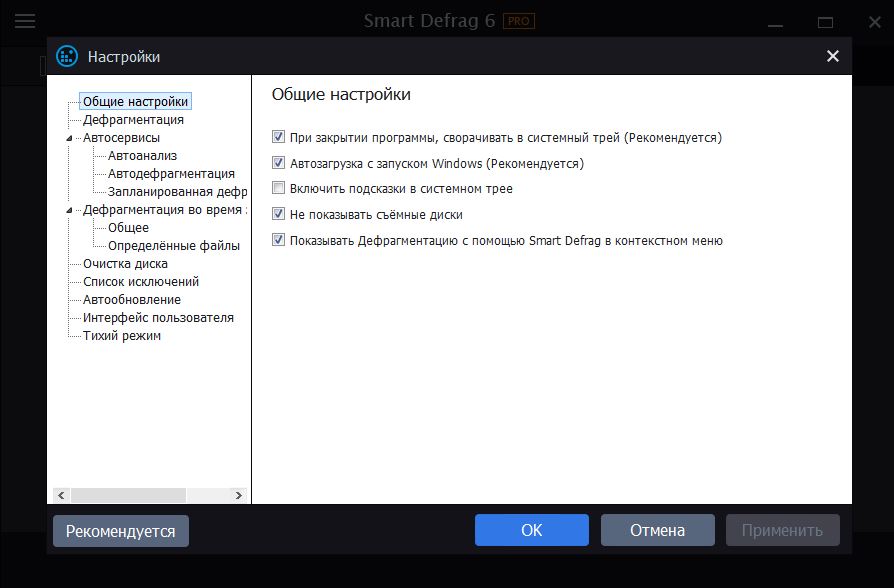Open the Общее subsection
This screenshot has width=894, height=588.
[128, 228]
